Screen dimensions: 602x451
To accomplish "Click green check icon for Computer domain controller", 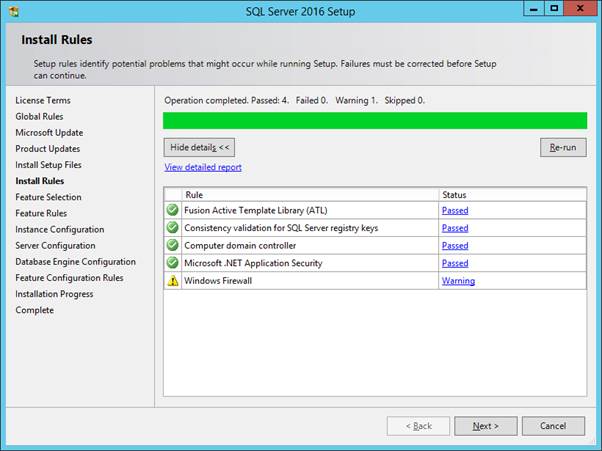I will tap(173, 245).
